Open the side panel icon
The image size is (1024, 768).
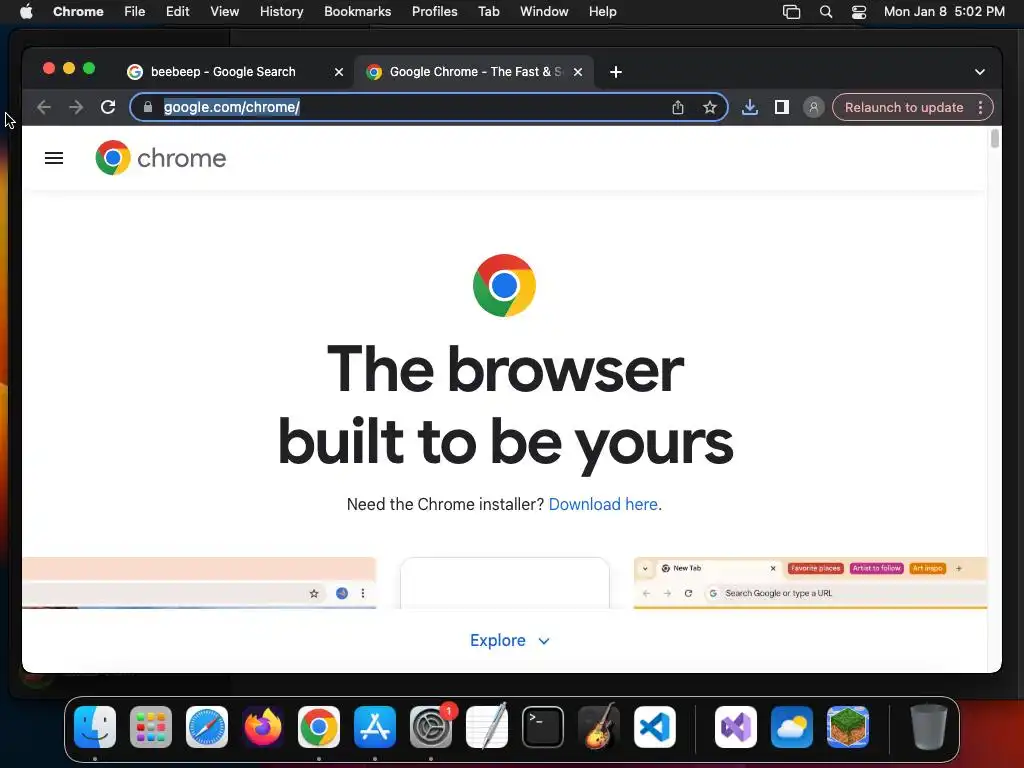pyautogui.click(x=782, y=107)
